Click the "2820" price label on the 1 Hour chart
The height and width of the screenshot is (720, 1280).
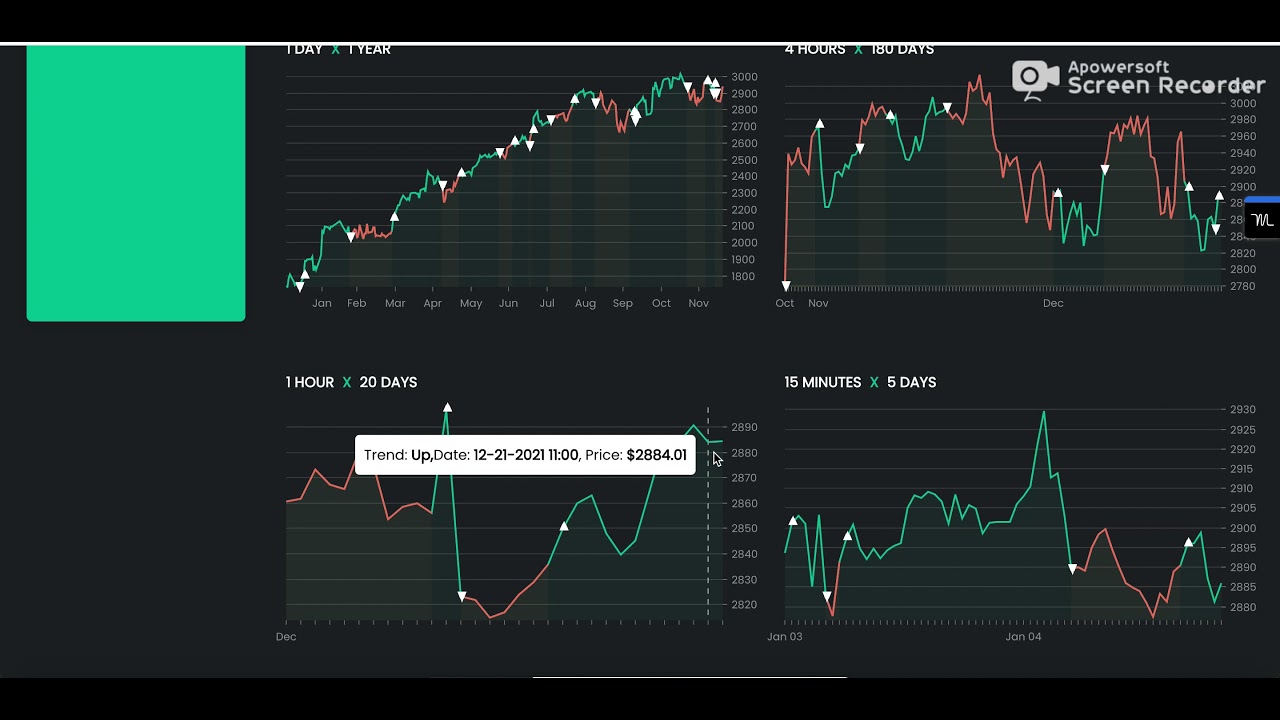pos(744,605)
